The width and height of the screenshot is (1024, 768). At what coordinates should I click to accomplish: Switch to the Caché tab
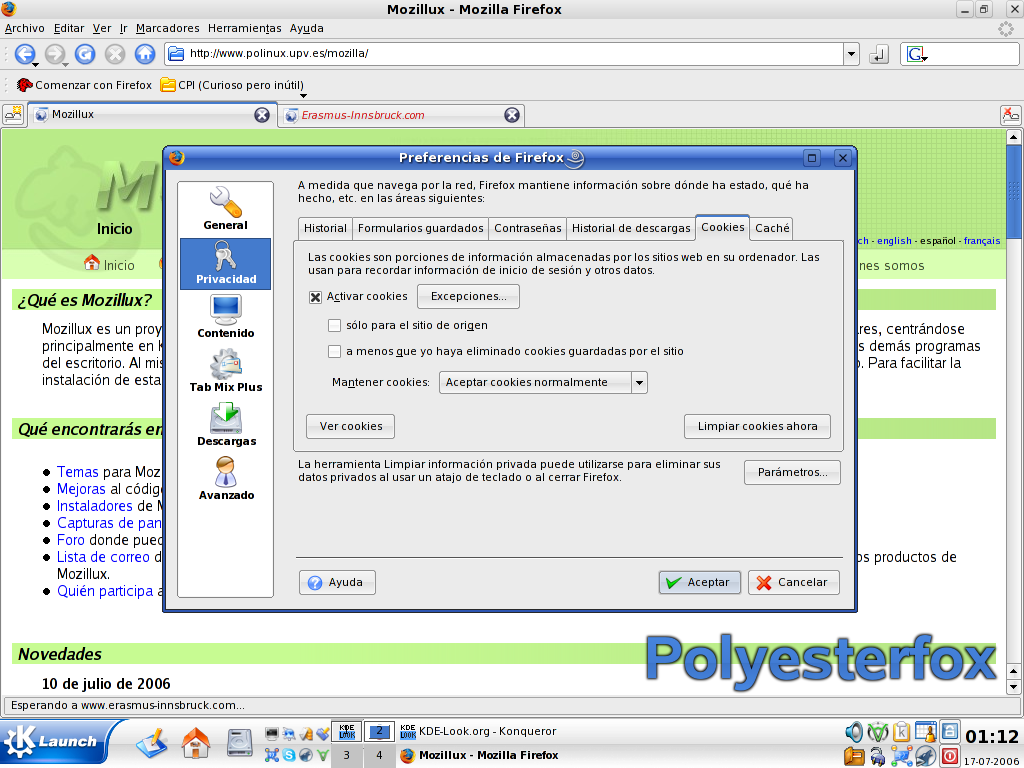click(772, 228)
